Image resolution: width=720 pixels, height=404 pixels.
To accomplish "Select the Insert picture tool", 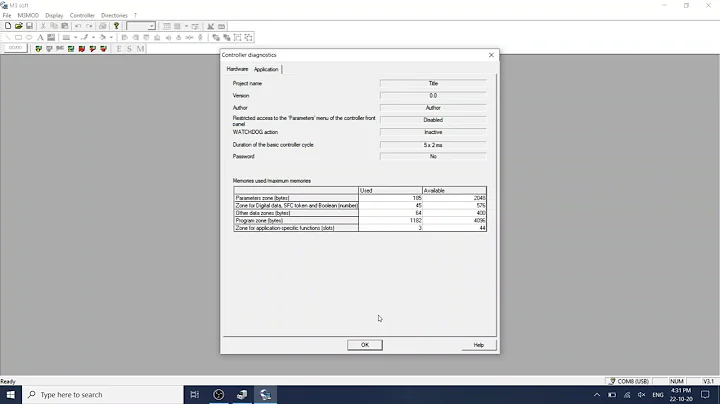I will point(51,38).
